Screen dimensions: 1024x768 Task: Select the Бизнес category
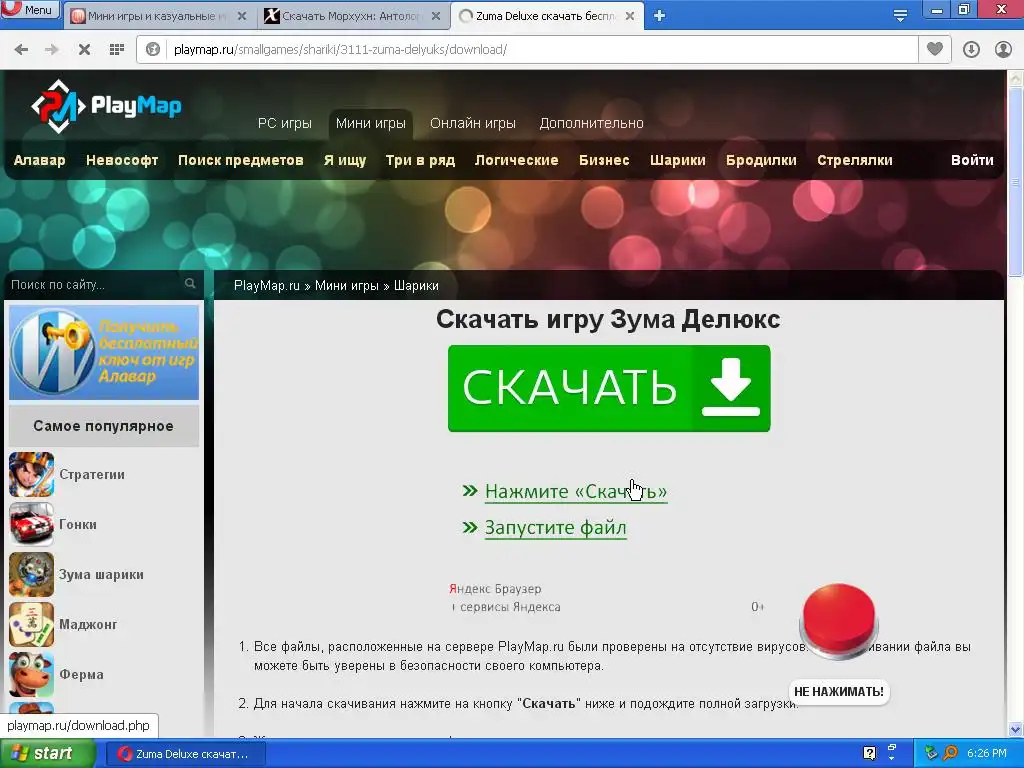coord(604,160)
